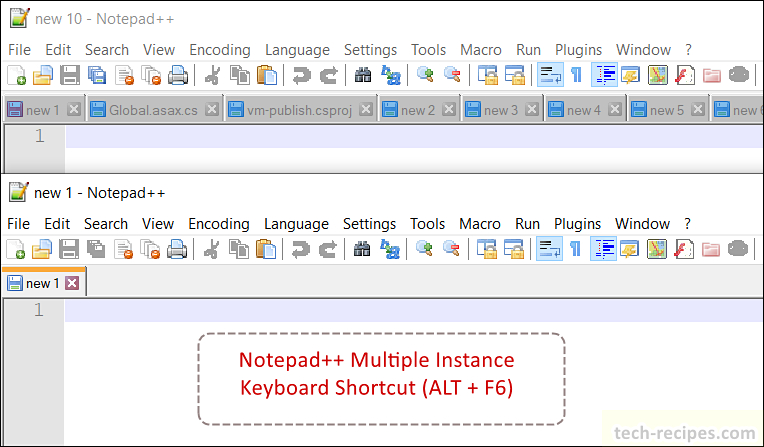Click Print icon in new 1 window
The height and width of the screenshot is (447, 764).
(177, 249)
